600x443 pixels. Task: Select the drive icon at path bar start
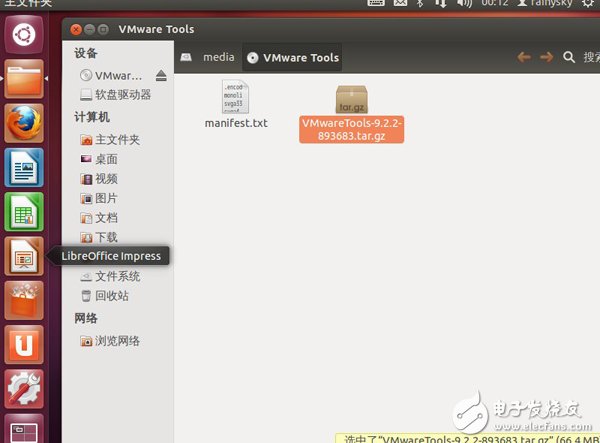tap(186, 57)
